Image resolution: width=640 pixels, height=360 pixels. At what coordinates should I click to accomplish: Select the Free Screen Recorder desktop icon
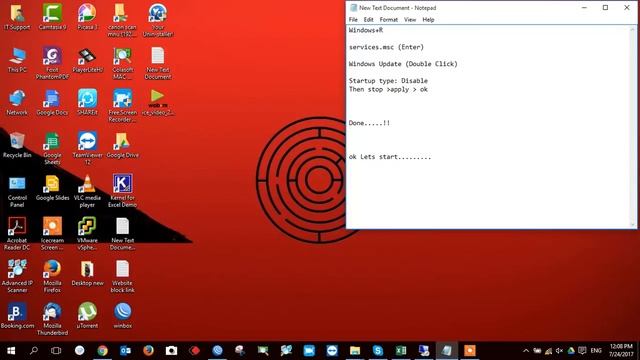pyautogui.click(x=122, y=106)
